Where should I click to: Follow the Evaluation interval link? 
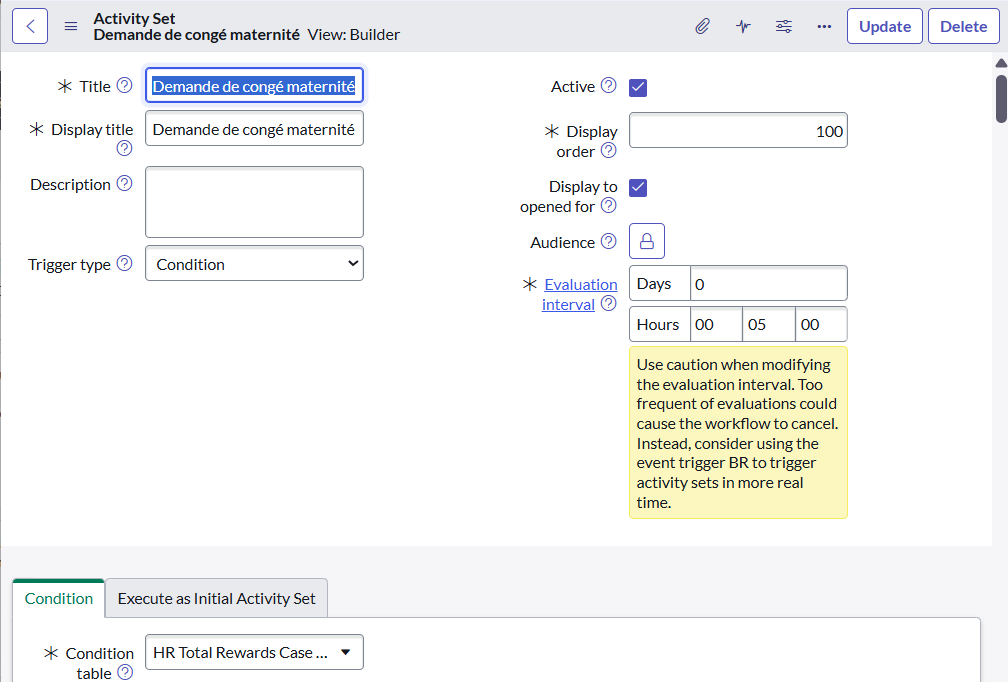pyautogui.click(x=580, y=294)
